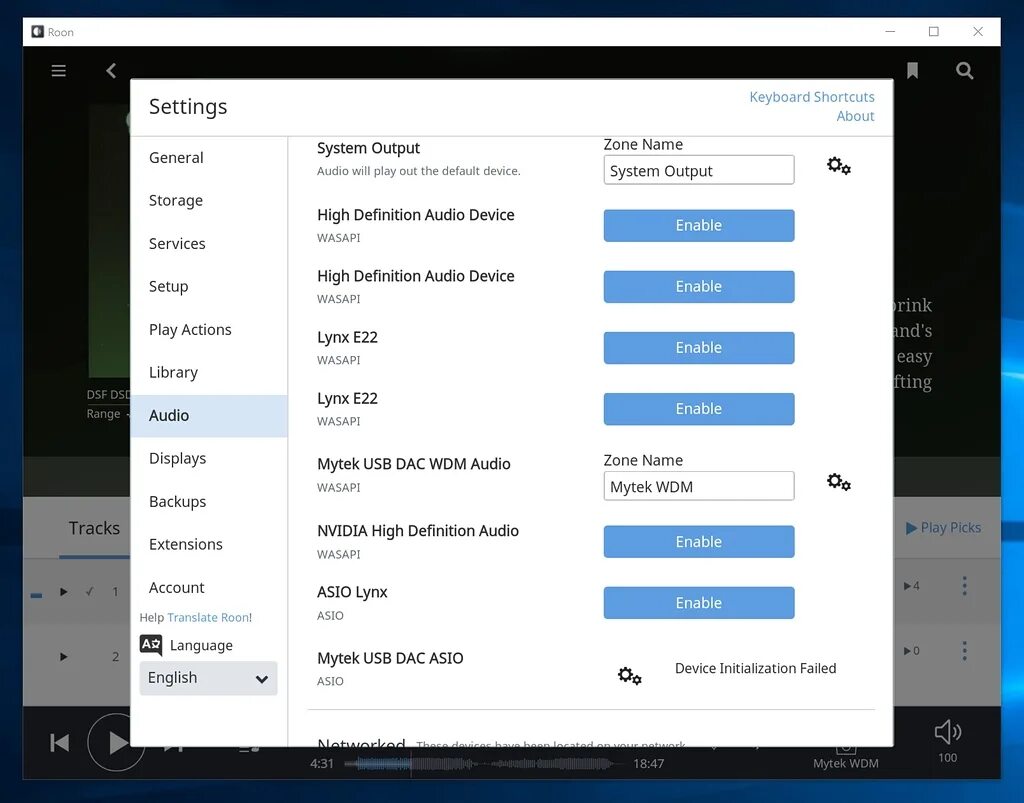The image size is (1024, 803).
Task: Expand the English language dropdown
Action: click(x=208, y=678)
